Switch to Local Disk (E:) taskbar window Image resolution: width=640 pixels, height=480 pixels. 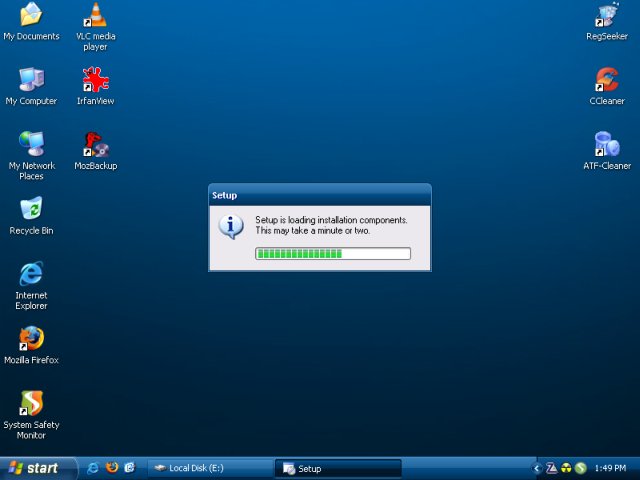(208, 468)
